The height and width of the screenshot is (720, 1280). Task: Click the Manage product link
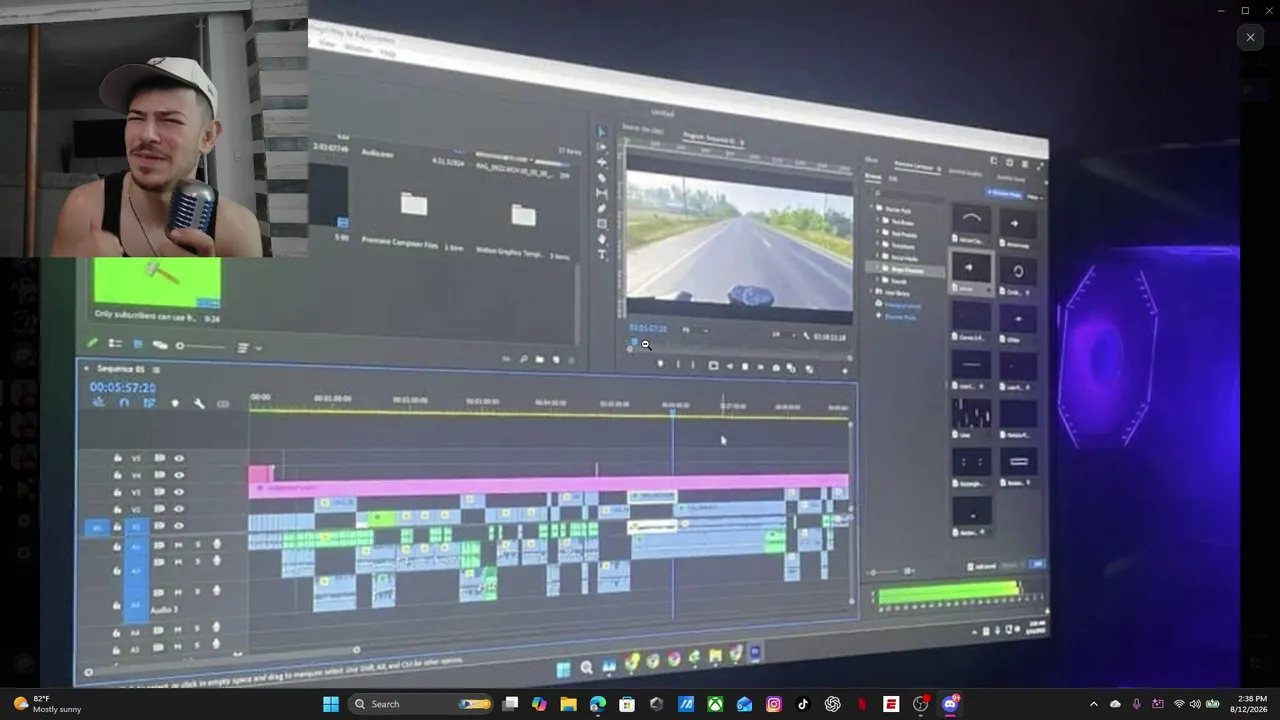click(x=902, y=305)
